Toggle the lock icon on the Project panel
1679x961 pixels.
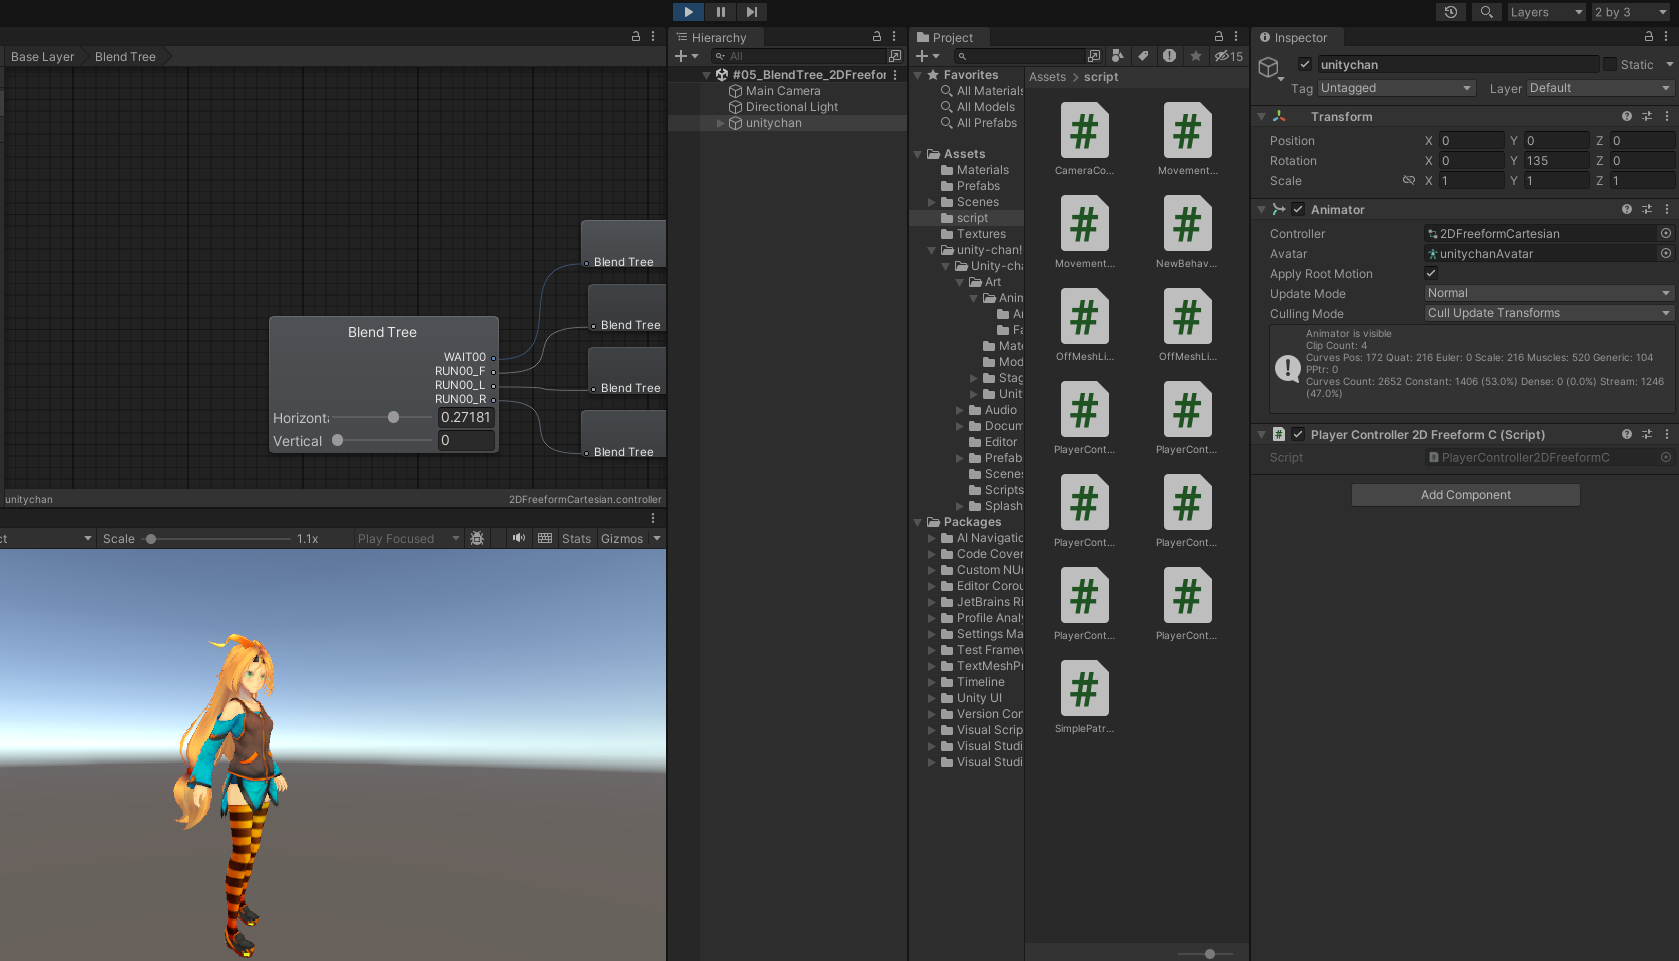[x=1219, y=36]
